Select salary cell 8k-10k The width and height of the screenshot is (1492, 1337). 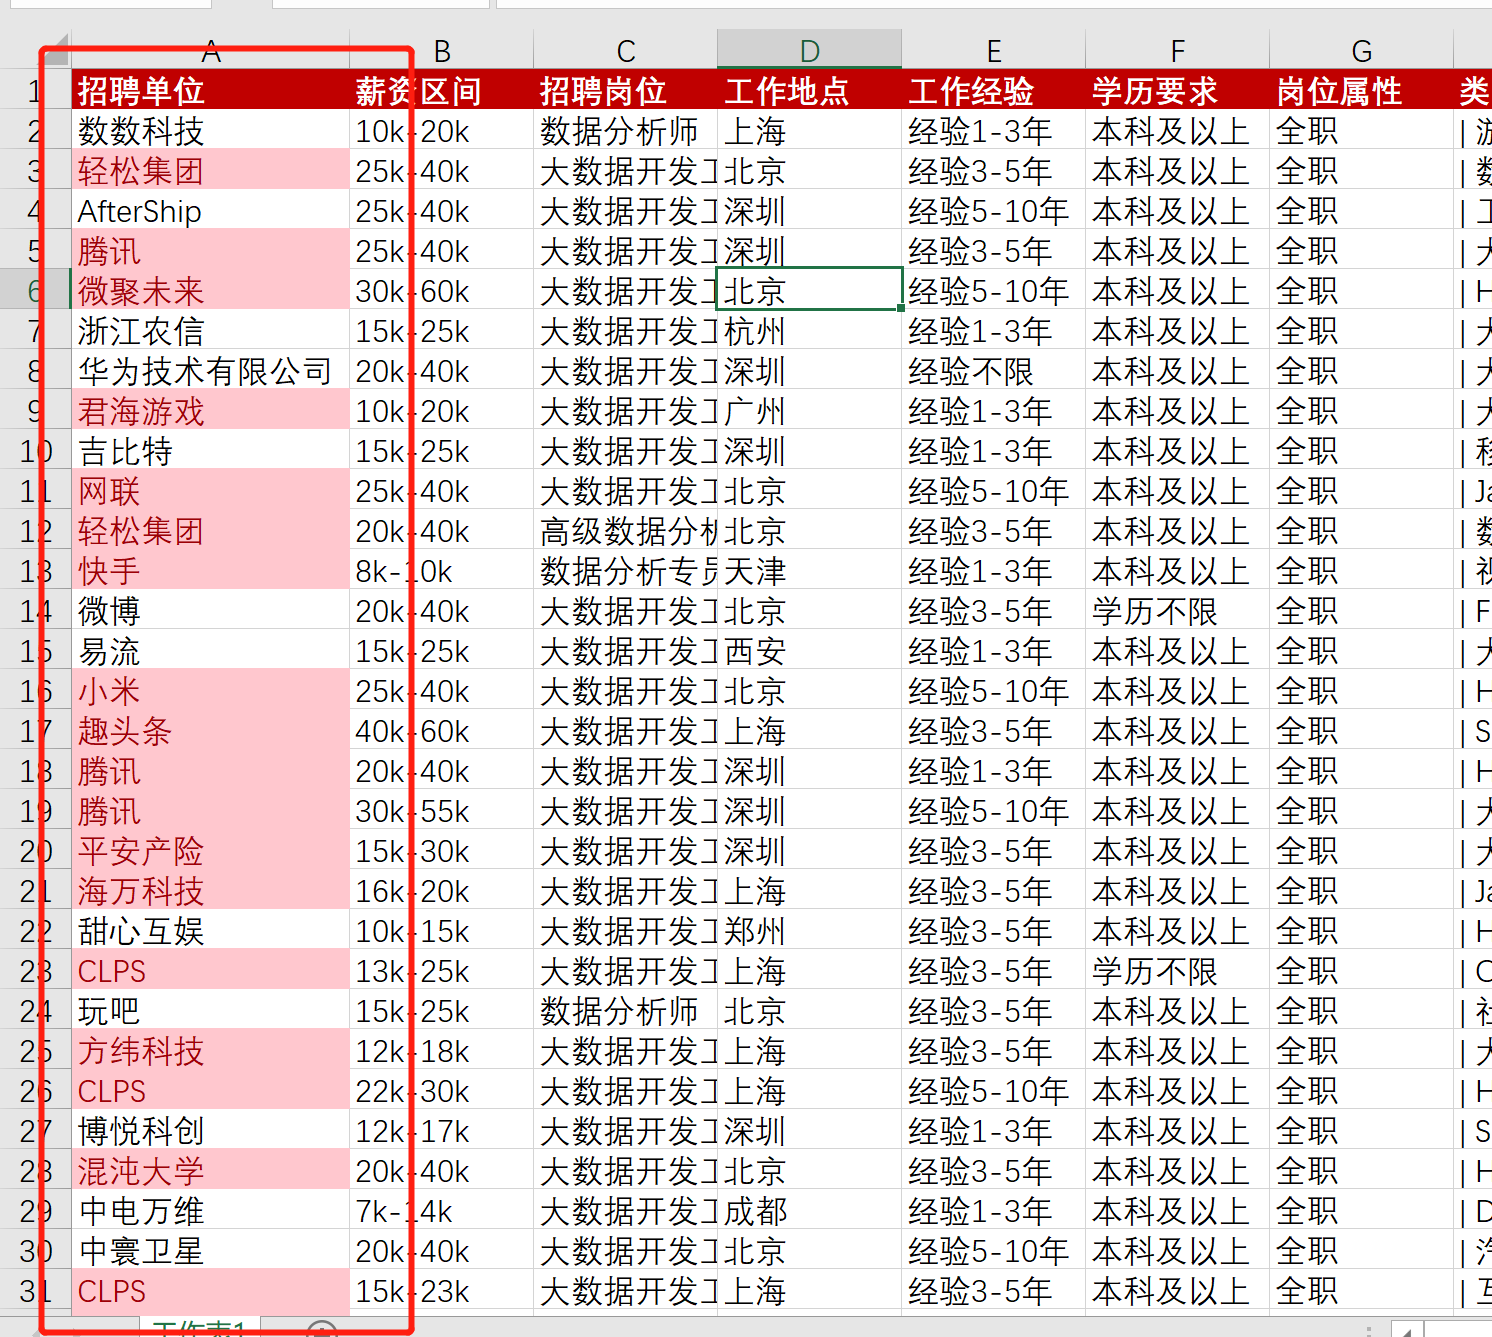click(442, 571)
